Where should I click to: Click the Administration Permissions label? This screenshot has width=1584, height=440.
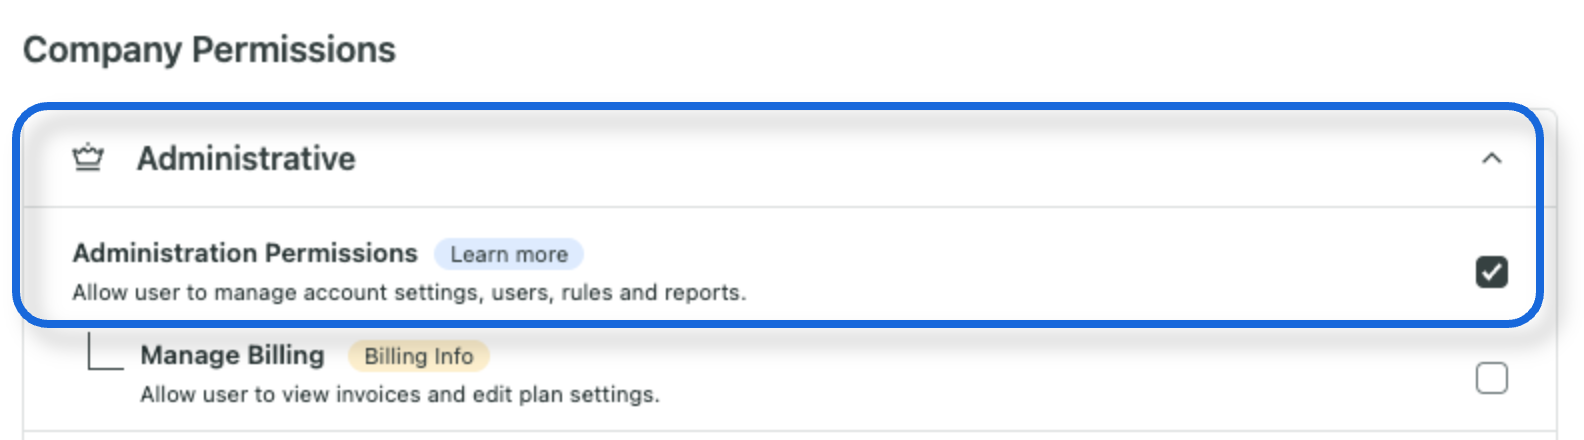[x=245, y=253]
